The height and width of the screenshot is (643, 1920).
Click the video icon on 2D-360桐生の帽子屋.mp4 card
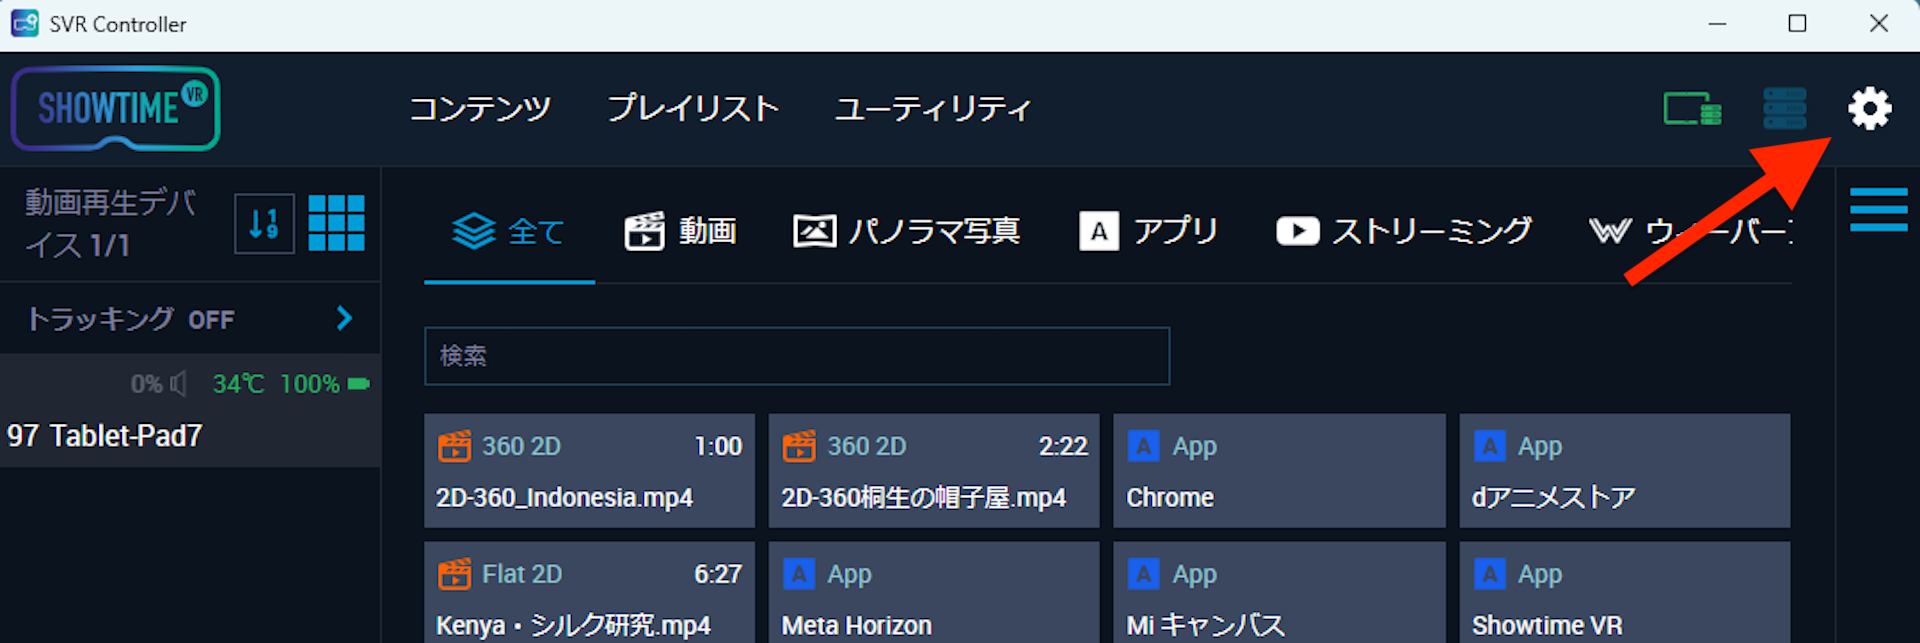(798, 446)
